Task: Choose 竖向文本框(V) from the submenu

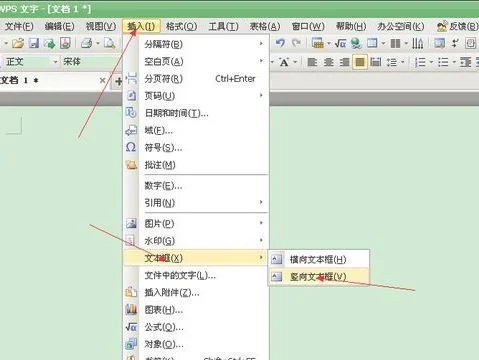Action: click(x=319, y=277)
